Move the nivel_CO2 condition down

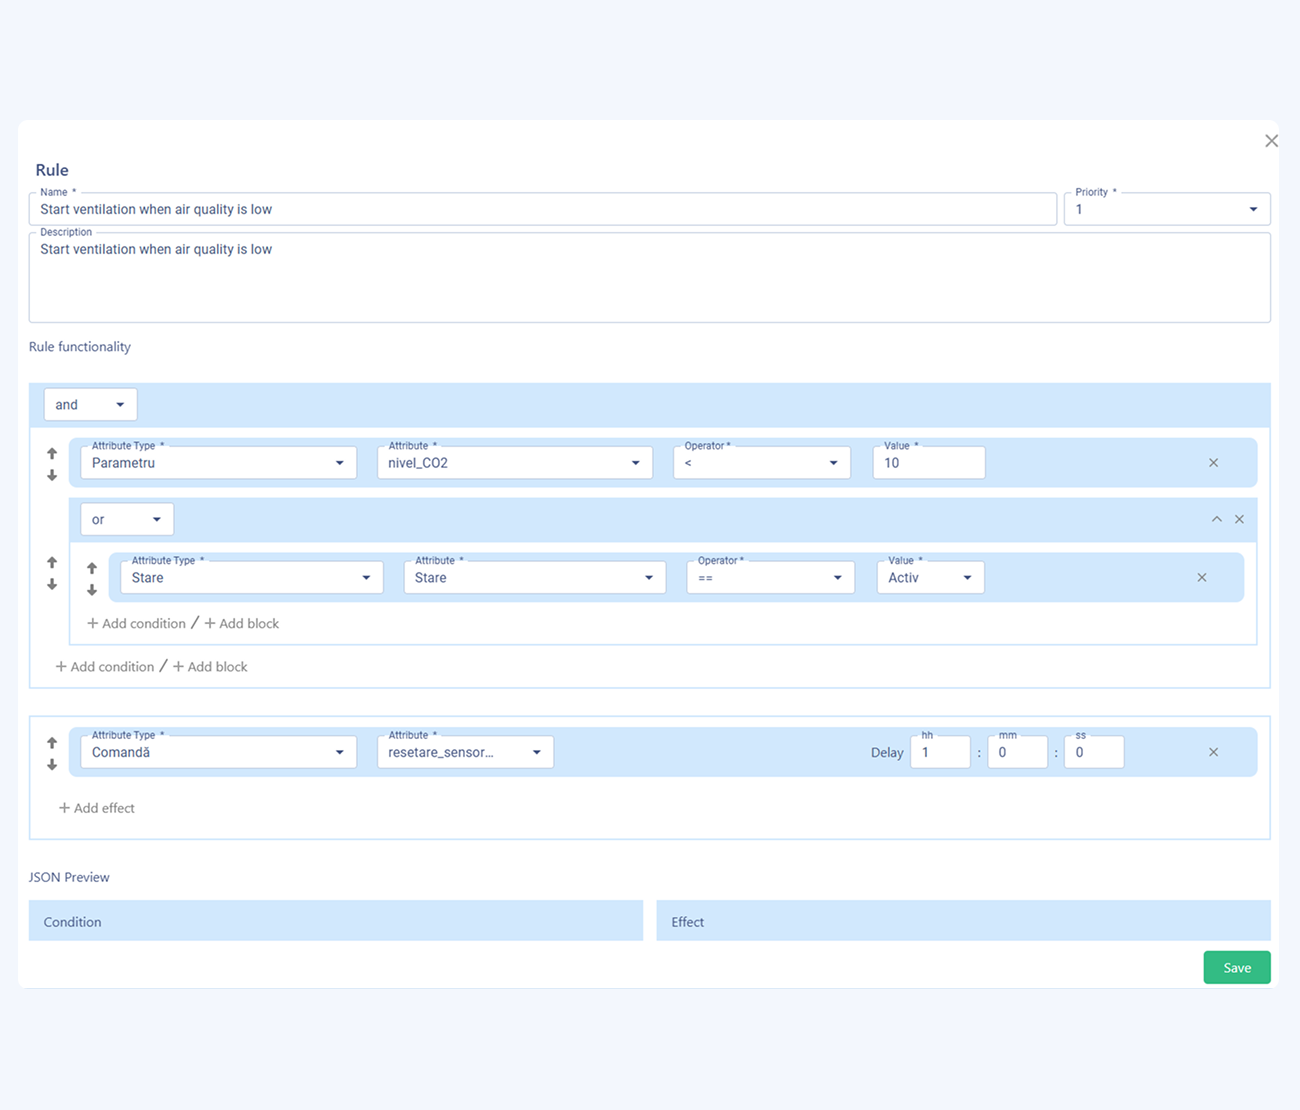pyautogui.click(x=52, y=476)
